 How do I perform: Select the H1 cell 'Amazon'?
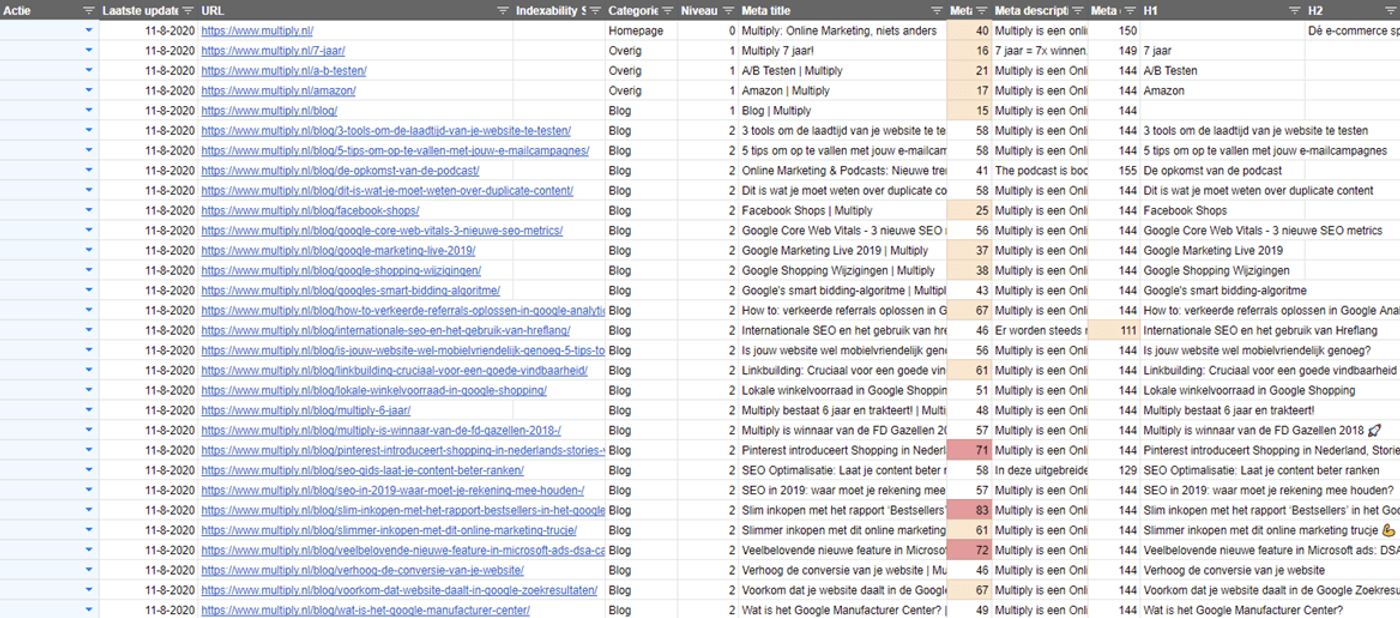point(1222,91)
